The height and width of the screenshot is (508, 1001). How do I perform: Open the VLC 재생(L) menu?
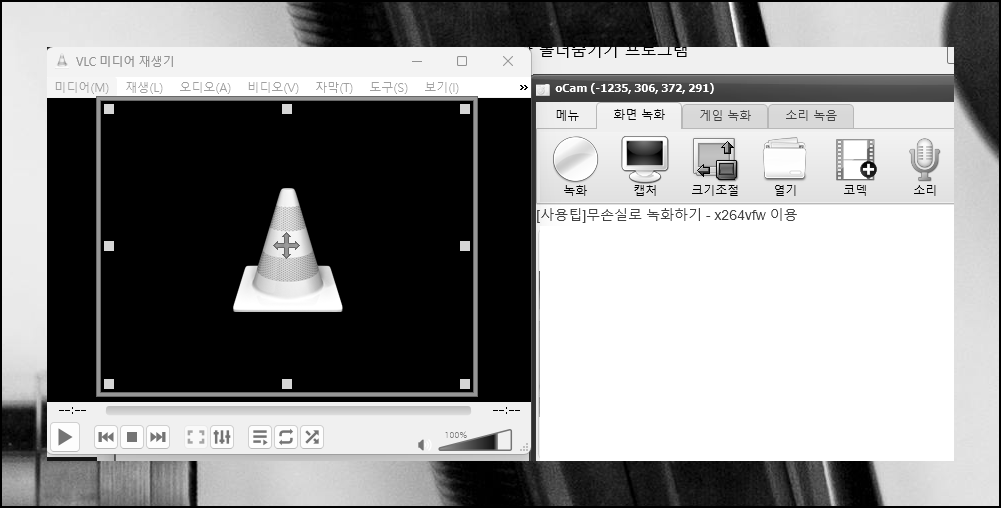point(144,87)
